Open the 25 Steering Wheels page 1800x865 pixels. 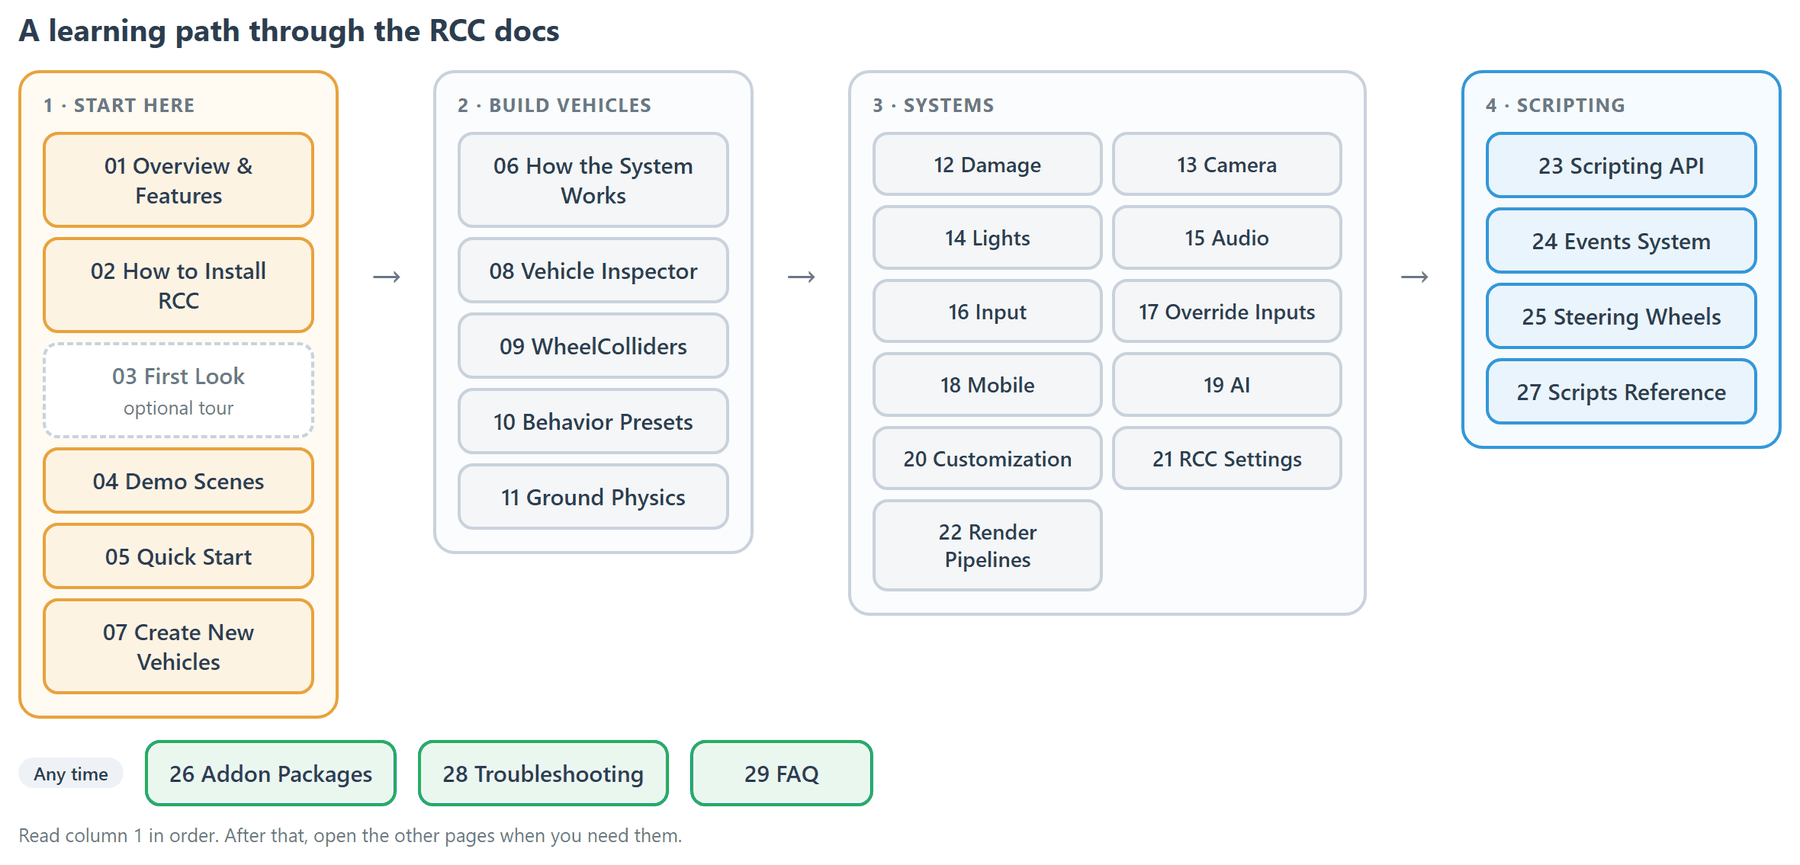pos(1621,316)
